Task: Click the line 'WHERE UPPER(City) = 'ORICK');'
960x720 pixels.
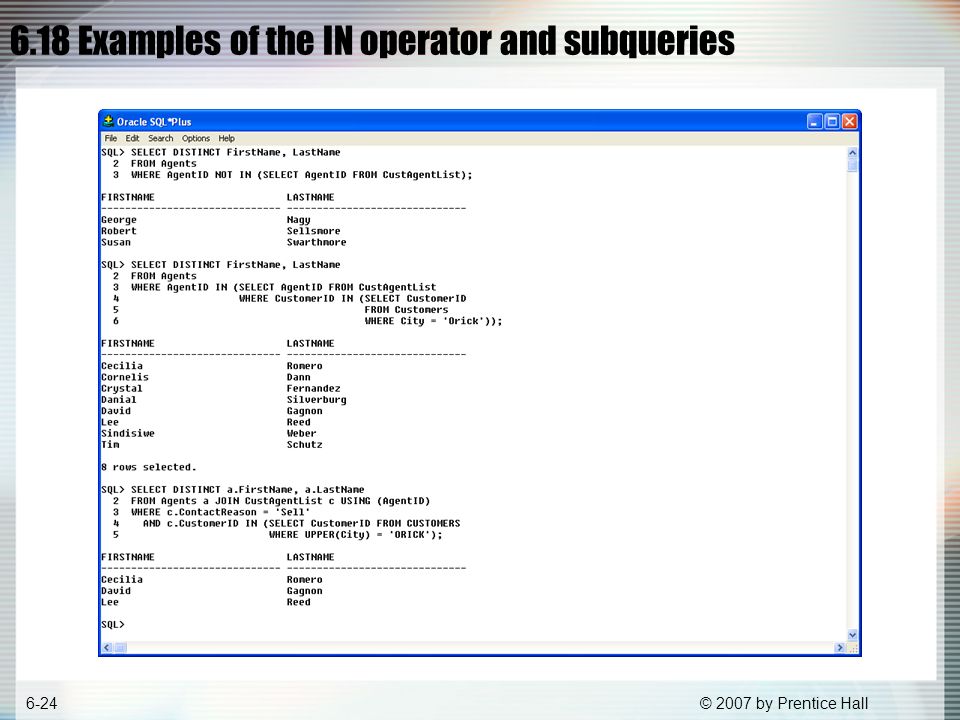Action: (356, 534)
